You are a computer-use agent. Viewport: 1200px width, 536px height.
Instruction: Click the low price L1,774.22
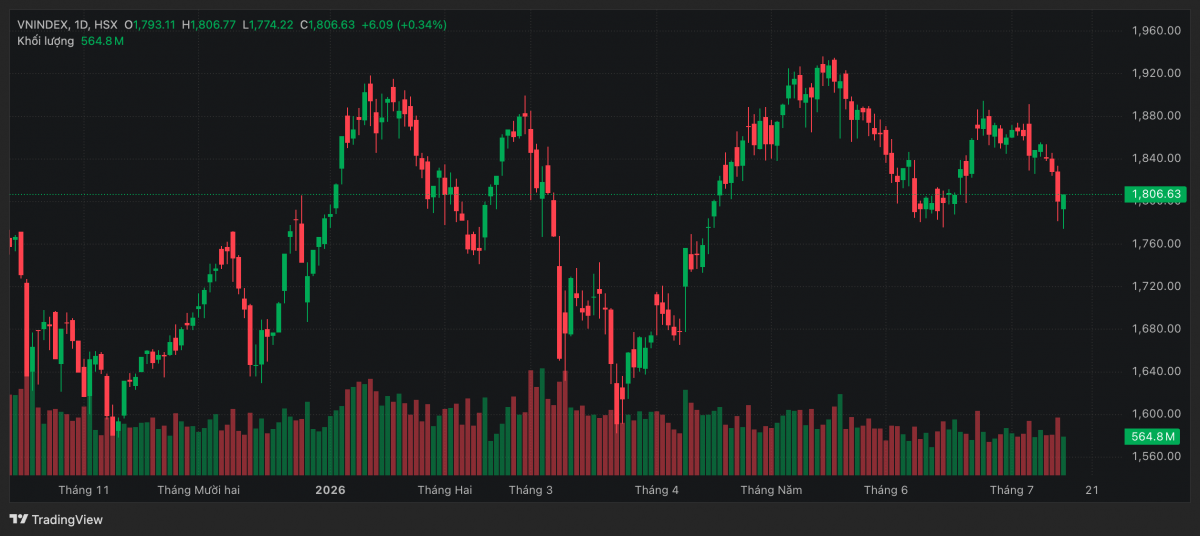click(267, 24)
